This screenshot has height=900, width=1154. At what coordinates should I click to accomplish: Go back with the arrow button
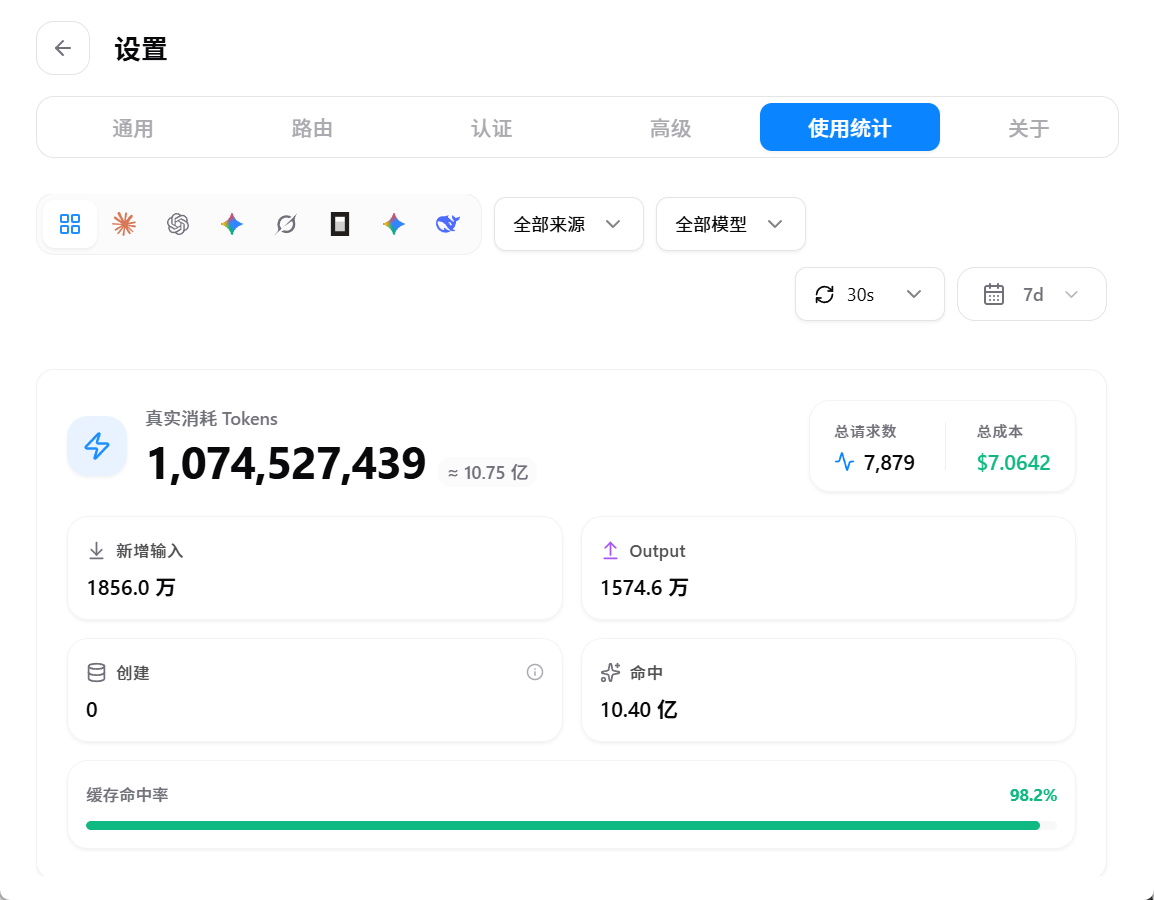[x=63, y=49]
